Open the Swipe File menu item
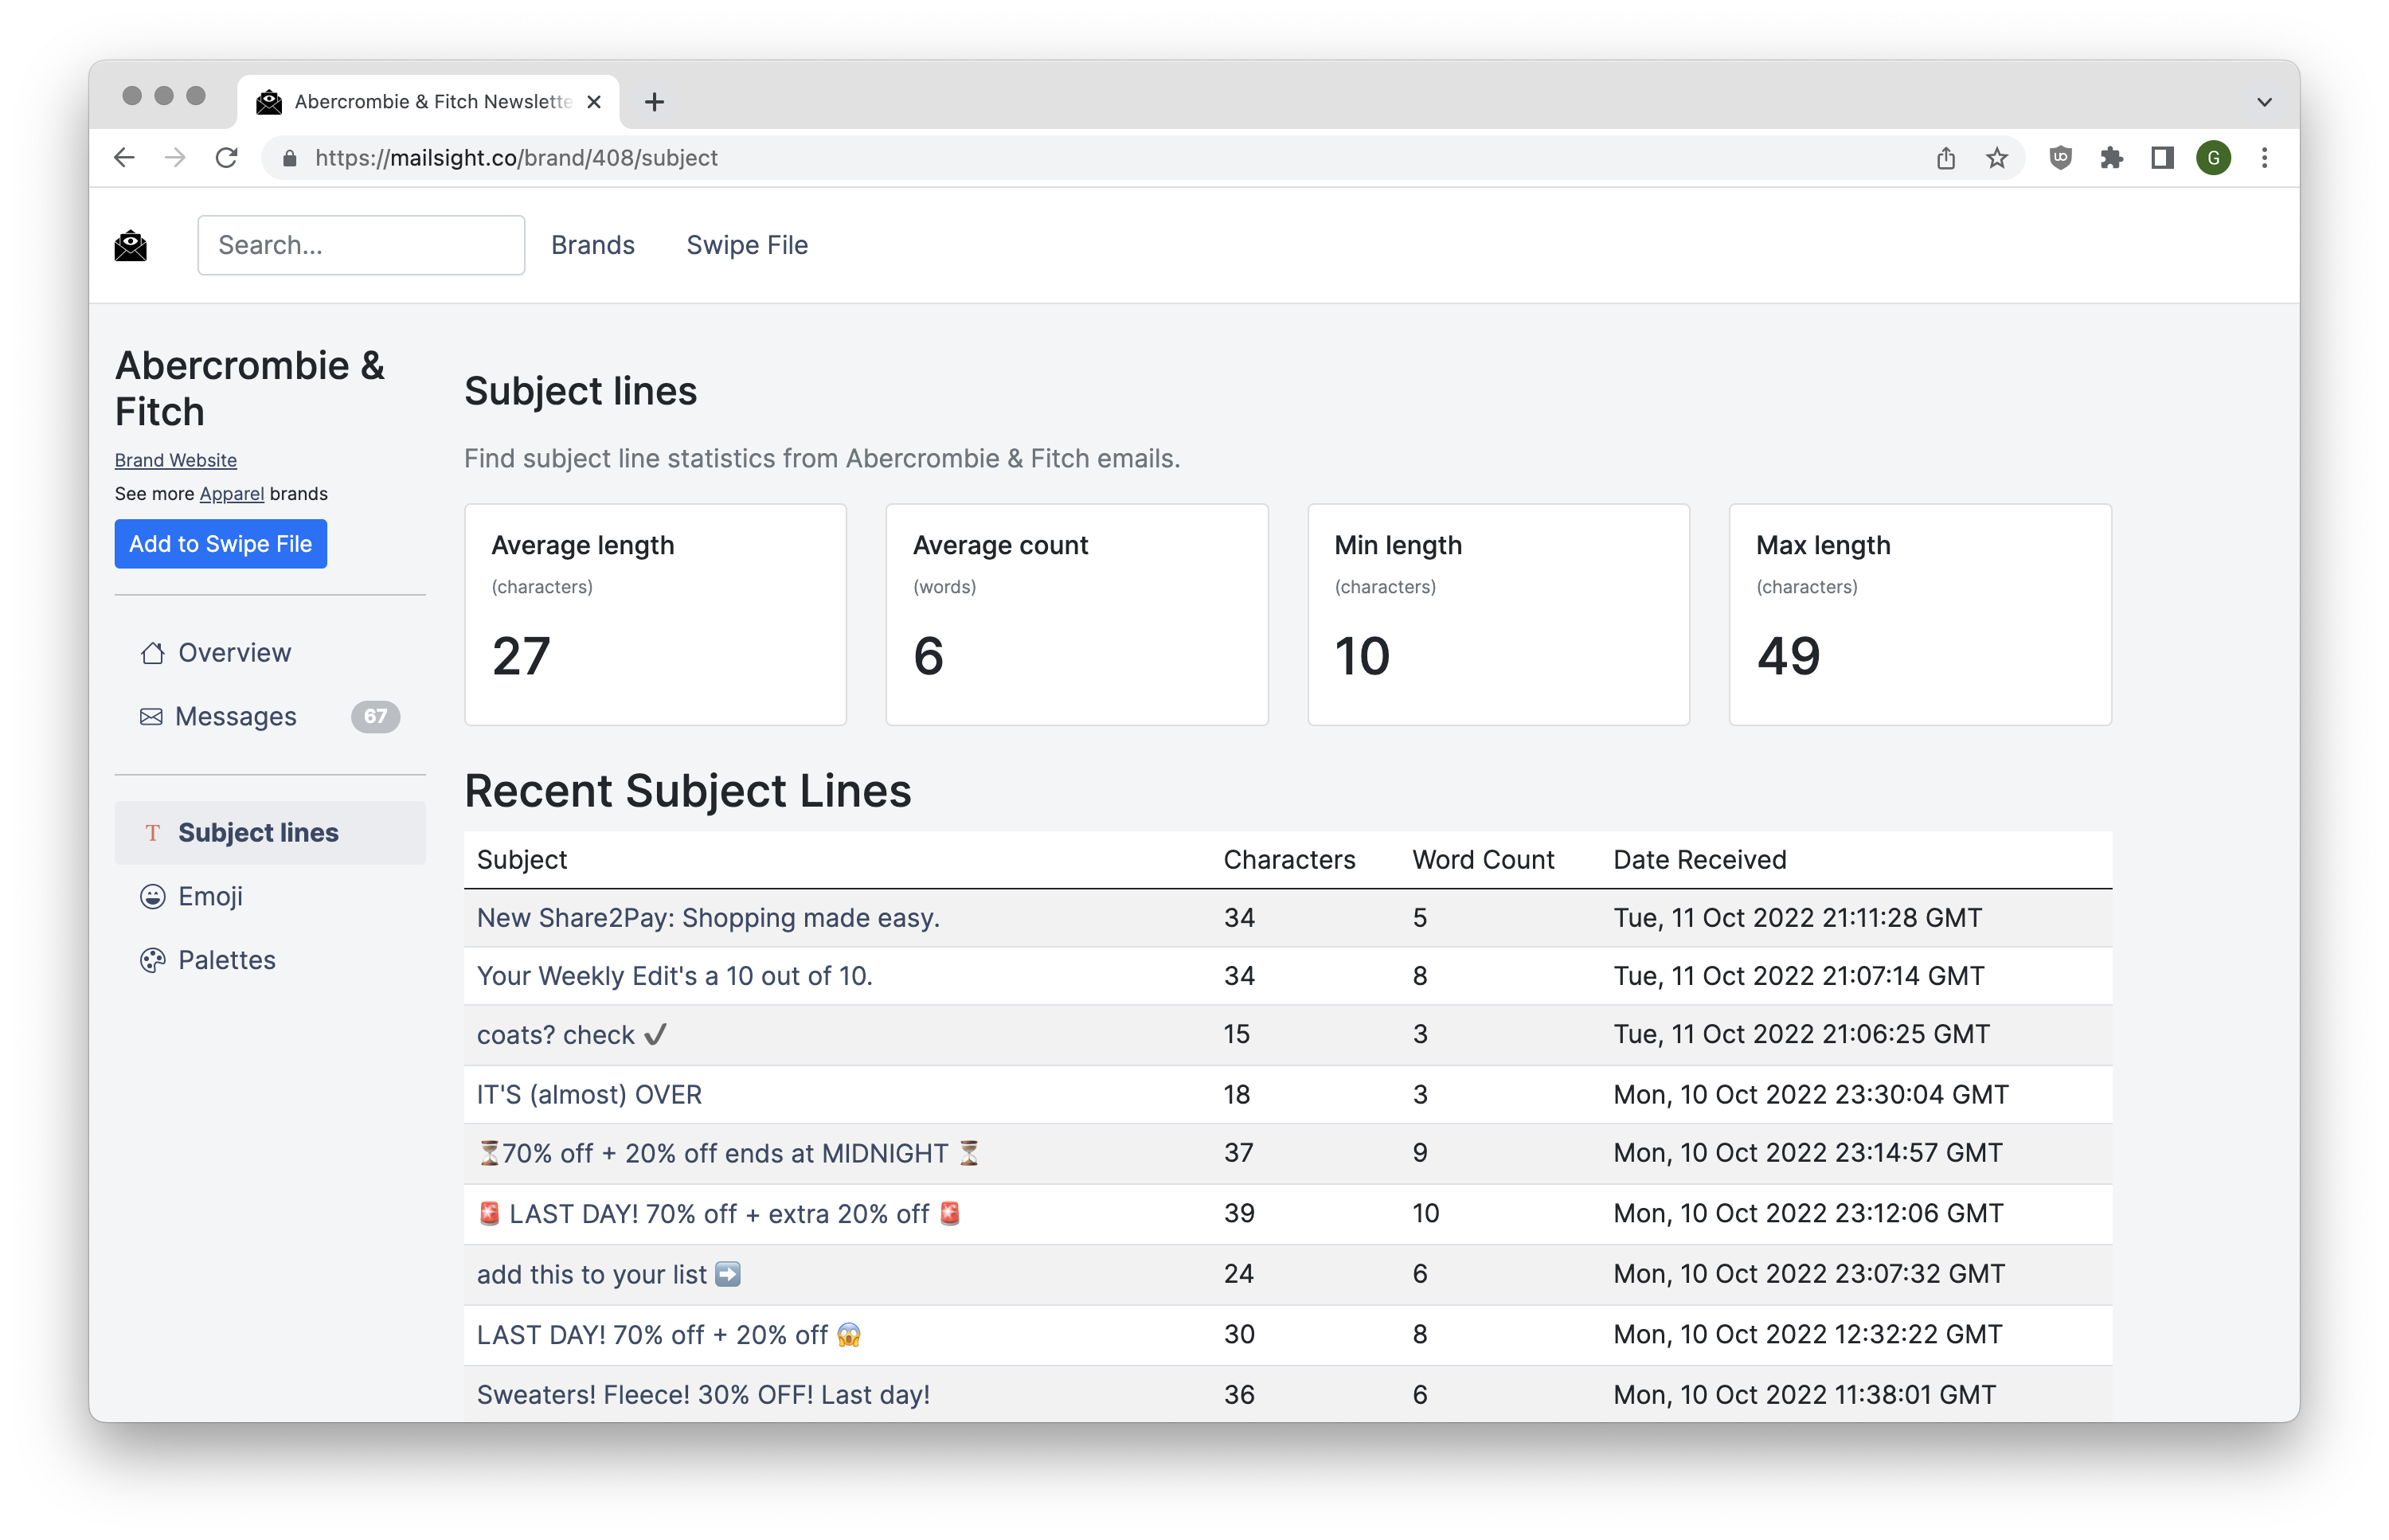This screenshot has width=2389, height=1540. tap(747, 245)
